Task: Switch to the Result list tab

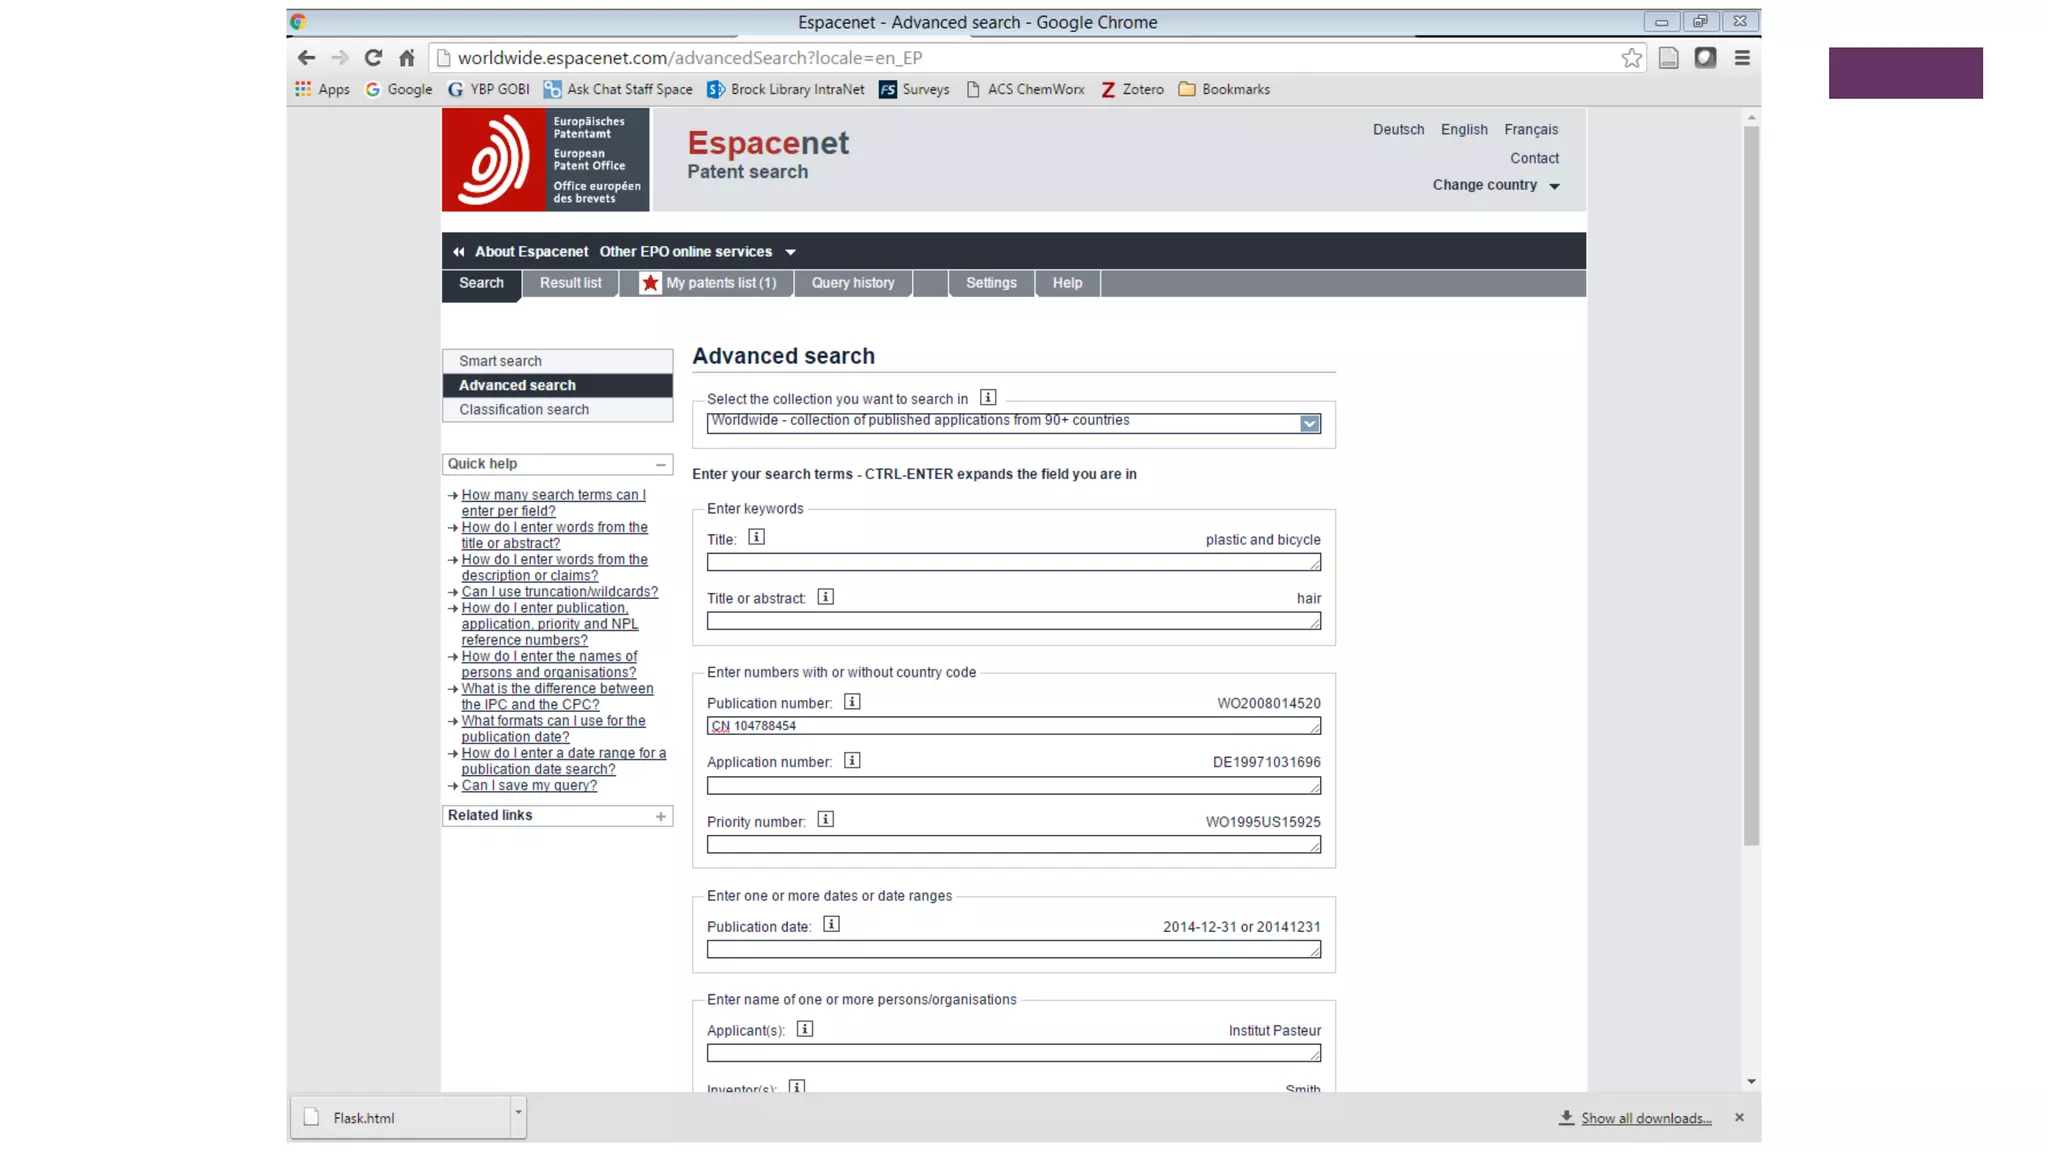Action: (570, 283)
